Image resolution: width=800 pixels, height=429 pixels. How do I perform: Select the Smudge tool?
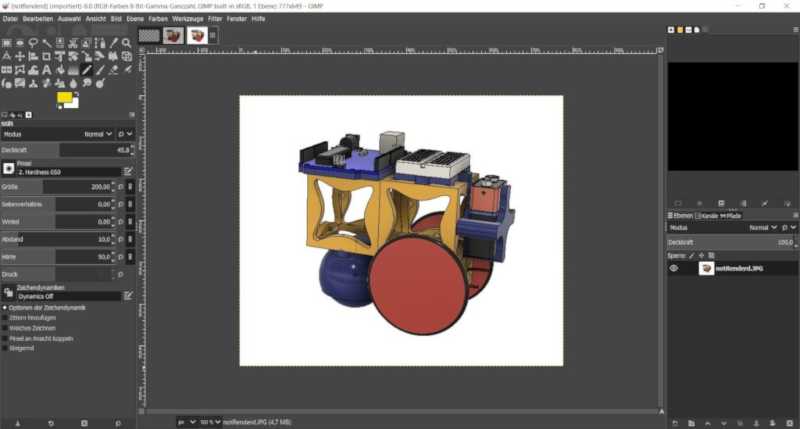tap(87, 83)
